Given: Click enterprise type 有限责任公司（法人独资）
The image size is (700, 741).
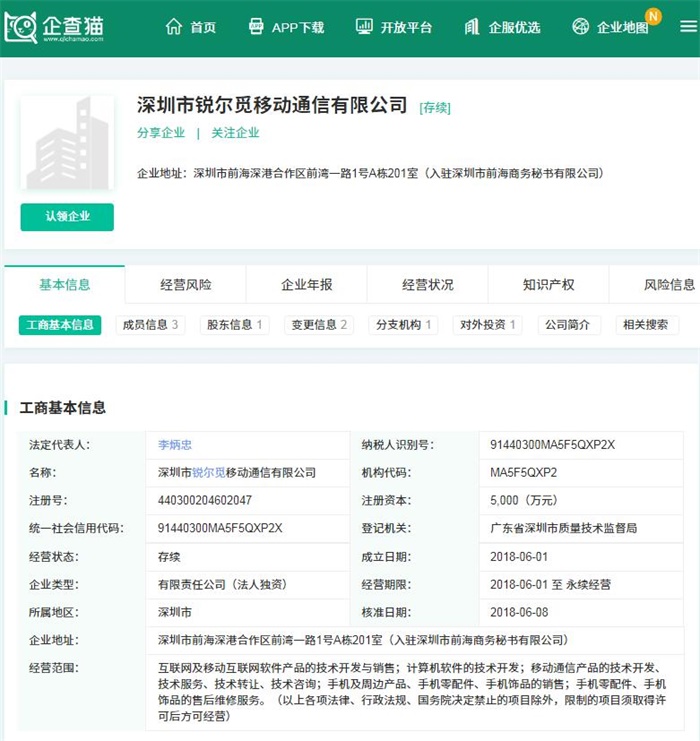Looking at the screenshot, I should point(223,585).
